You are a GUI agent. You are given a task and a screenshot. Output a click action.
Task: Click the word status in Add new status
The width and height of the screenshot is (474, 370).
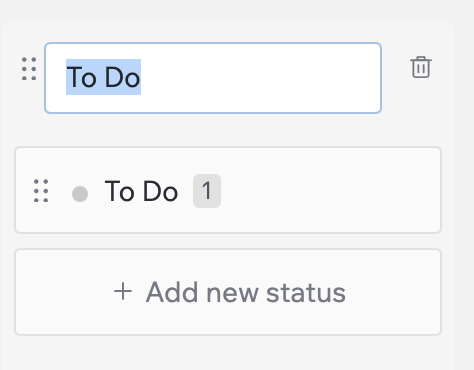coord(306,293)
